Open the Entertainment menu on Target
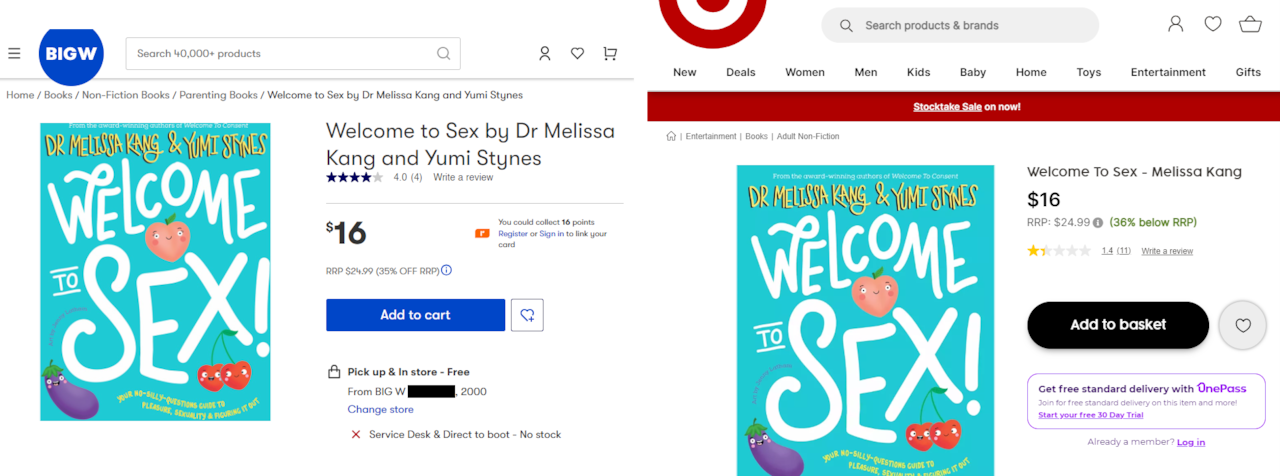 [1168, 72]
